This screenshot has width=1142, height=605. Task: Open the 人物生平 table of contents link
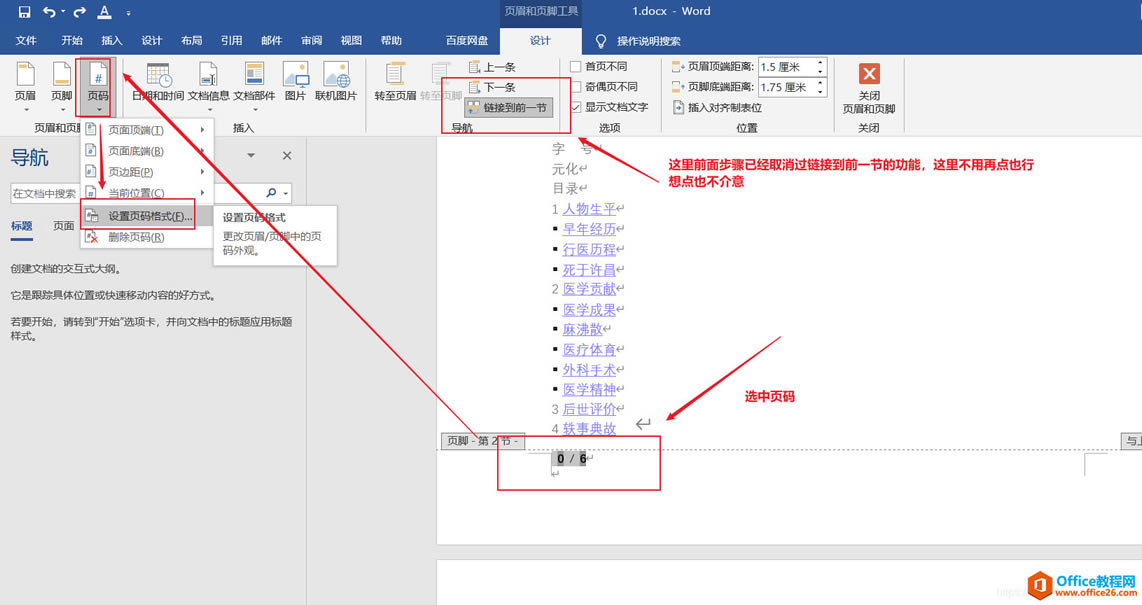(x=589, y=209)
